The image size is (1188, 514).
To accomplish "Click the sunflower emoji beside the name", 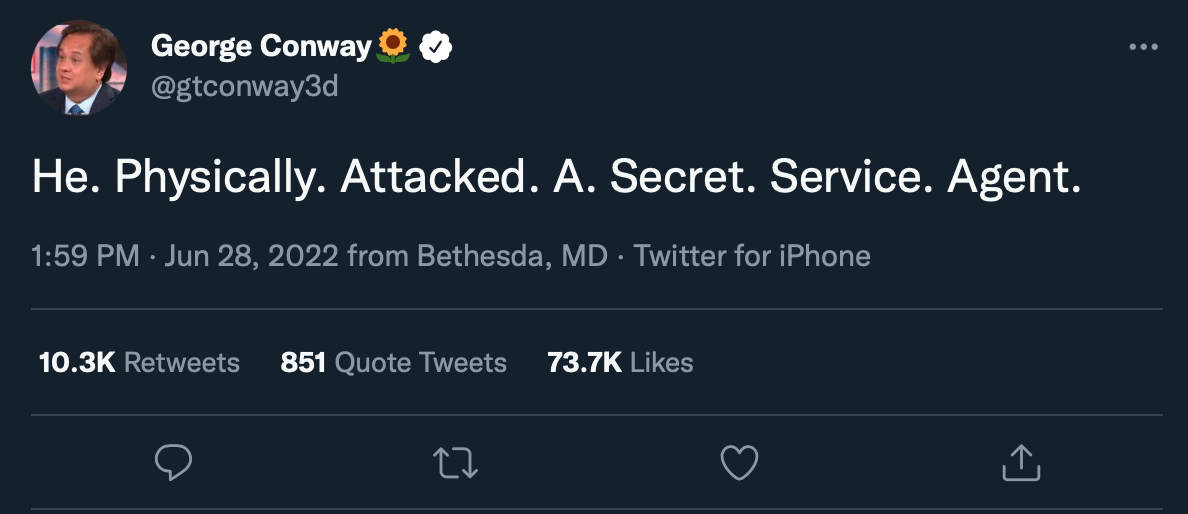I will point(394,46).
